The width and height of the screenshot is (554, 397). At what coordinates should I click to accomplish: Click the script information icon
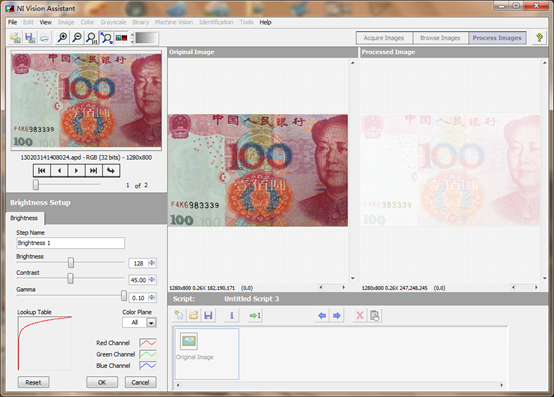pyautogui.click(x=232, y=315)
